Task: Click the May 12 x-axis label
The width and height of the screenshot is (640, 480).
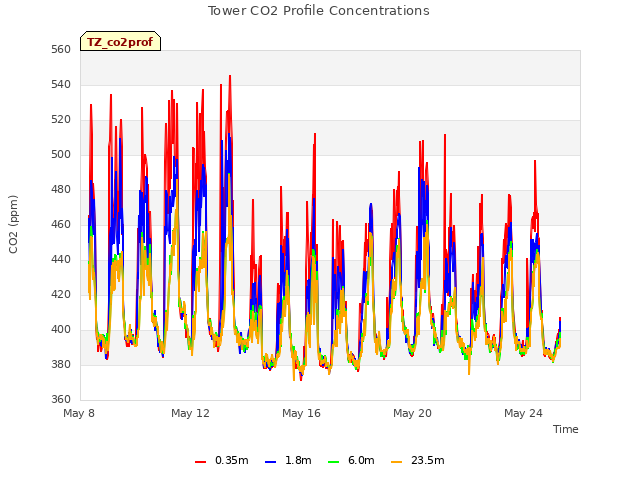Action: [190, 413]
